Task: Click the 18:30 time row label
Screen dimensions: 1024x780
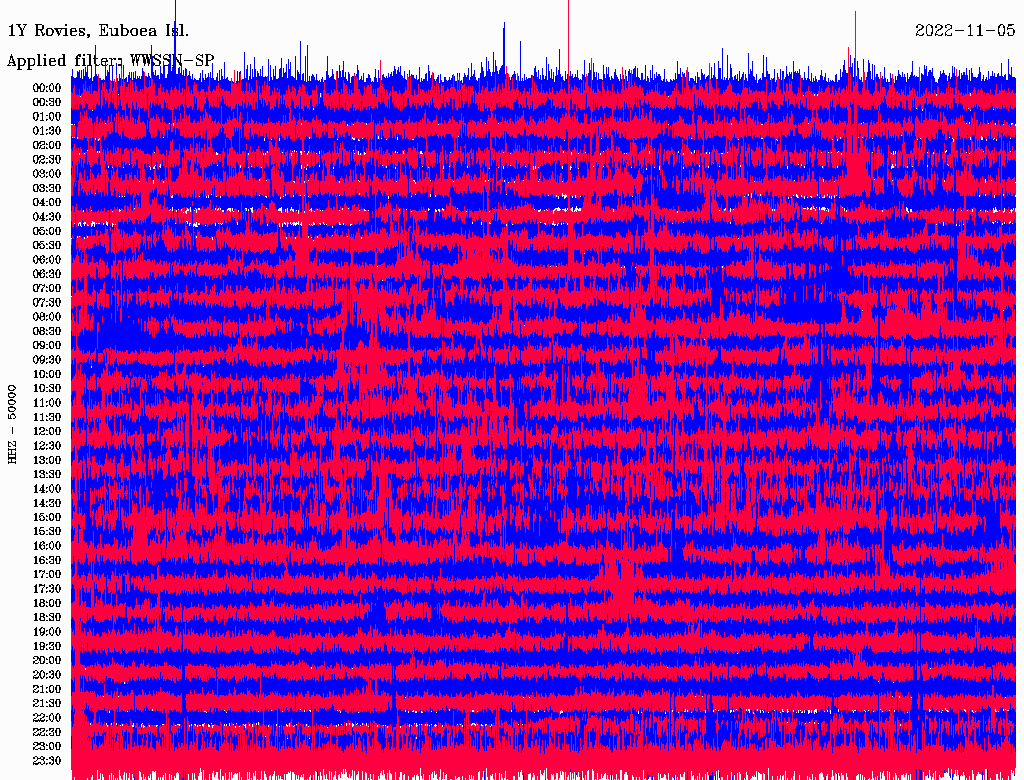Action: [47, 617]
